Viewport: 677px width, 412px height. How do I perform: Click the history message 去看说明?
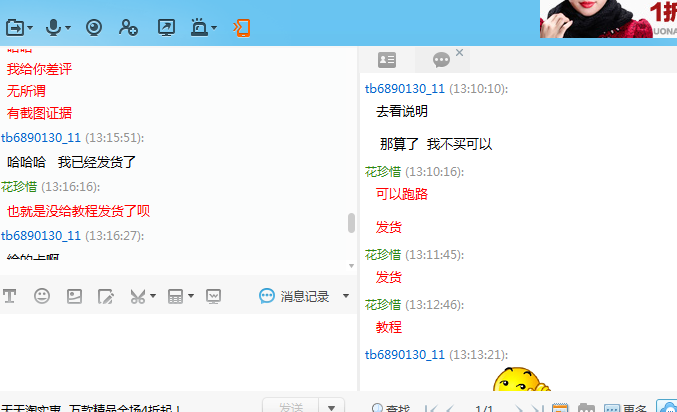(402, 111)
